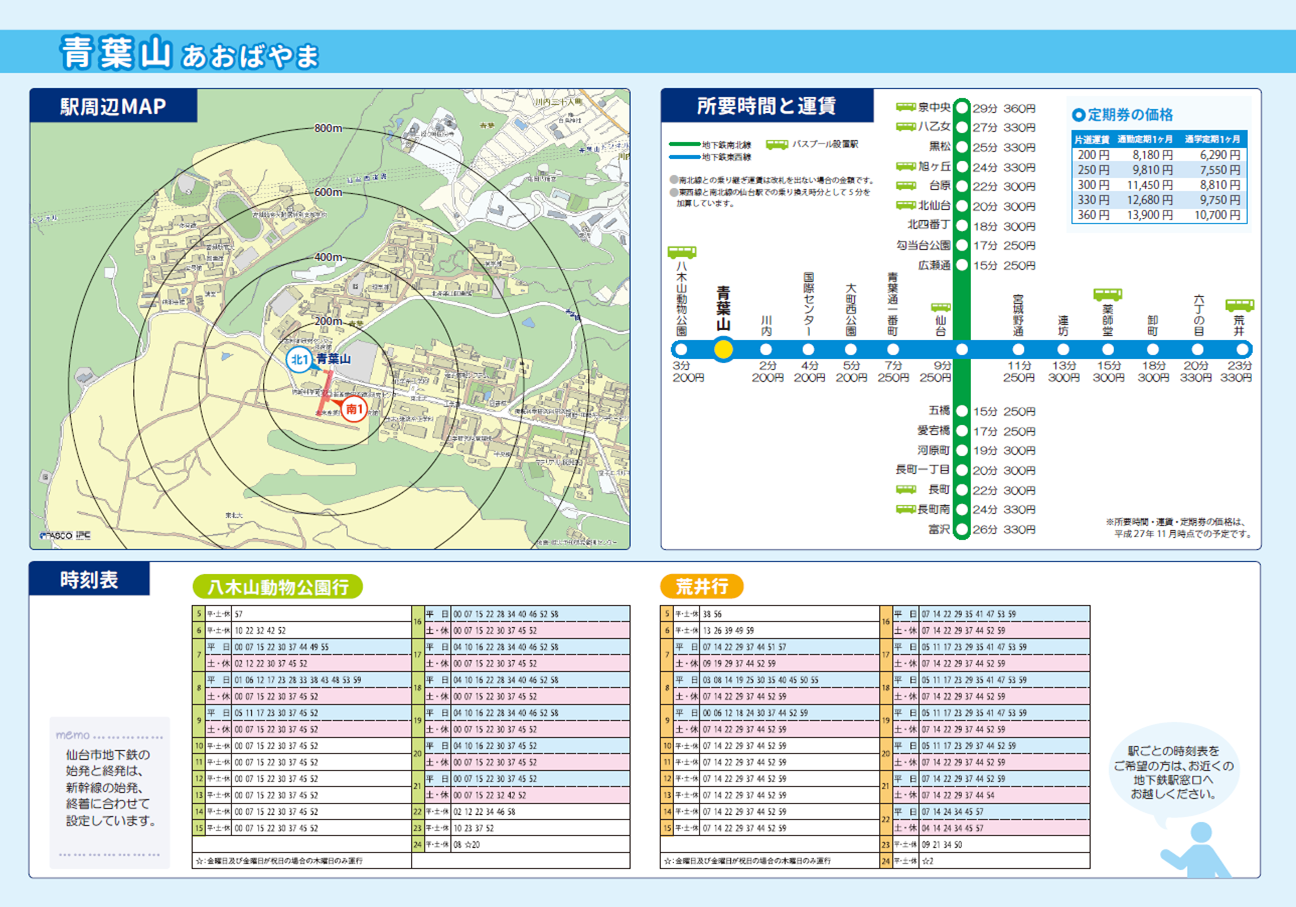Click the blue ring icon before 定期券の価格
Screen dimensions: 1296x907
[1078, 114]
